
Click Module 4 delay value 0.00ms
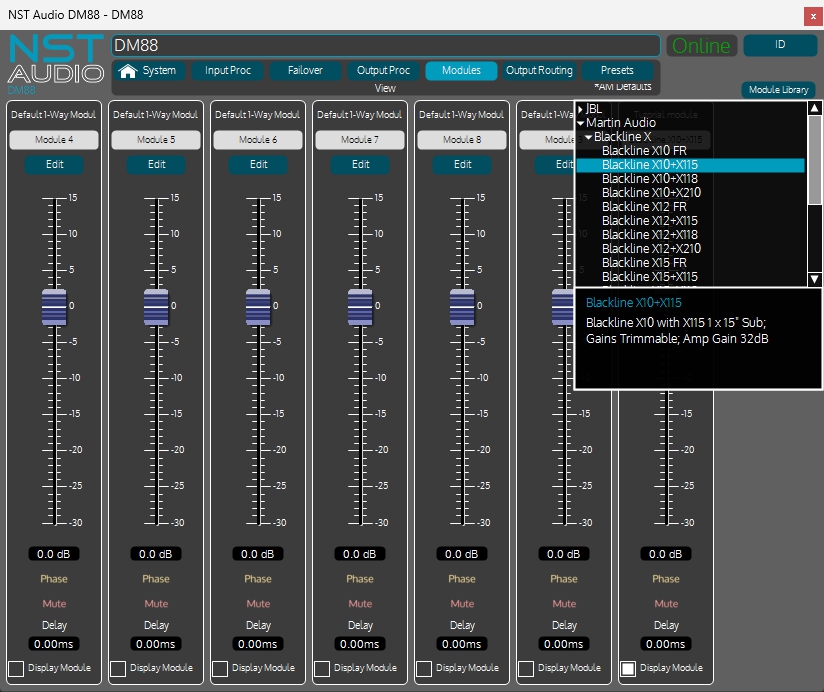(x=54, y=644)
